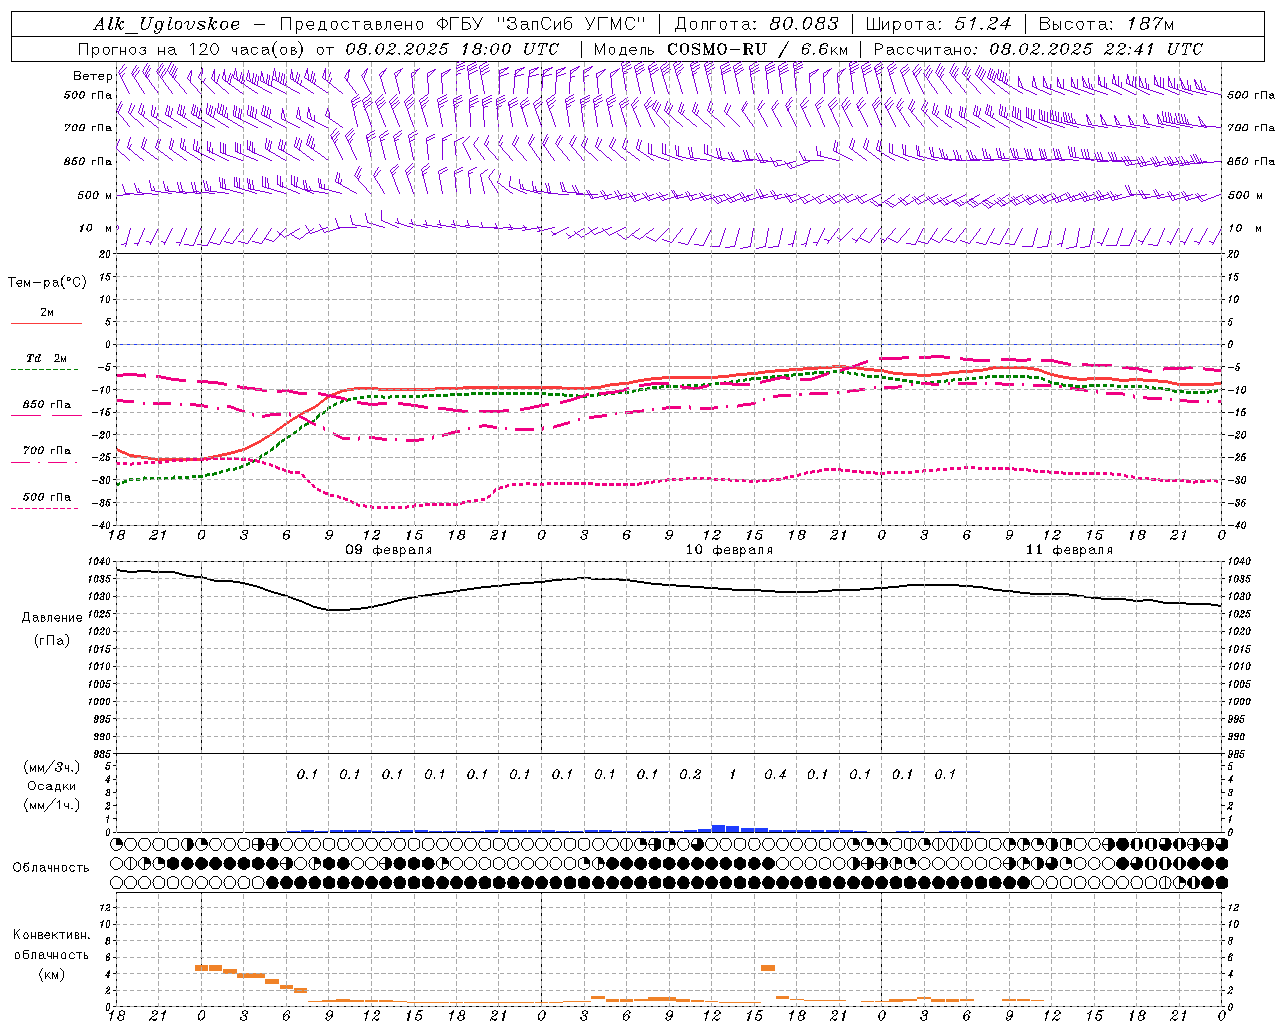Select the Тем-ра(°C) temperature label
The height and width of the screenshot is (1024, 1280).
47,283
